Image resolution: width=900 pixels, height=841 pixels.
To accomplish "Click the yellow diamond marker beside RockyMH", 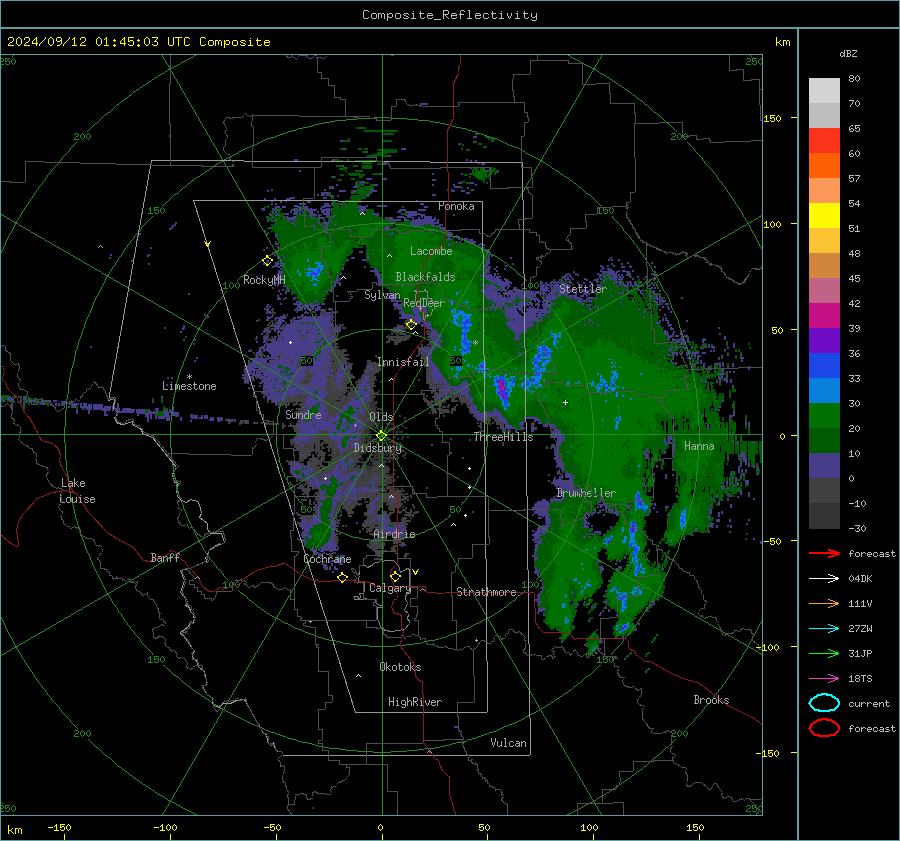I will tap(267, 261).
